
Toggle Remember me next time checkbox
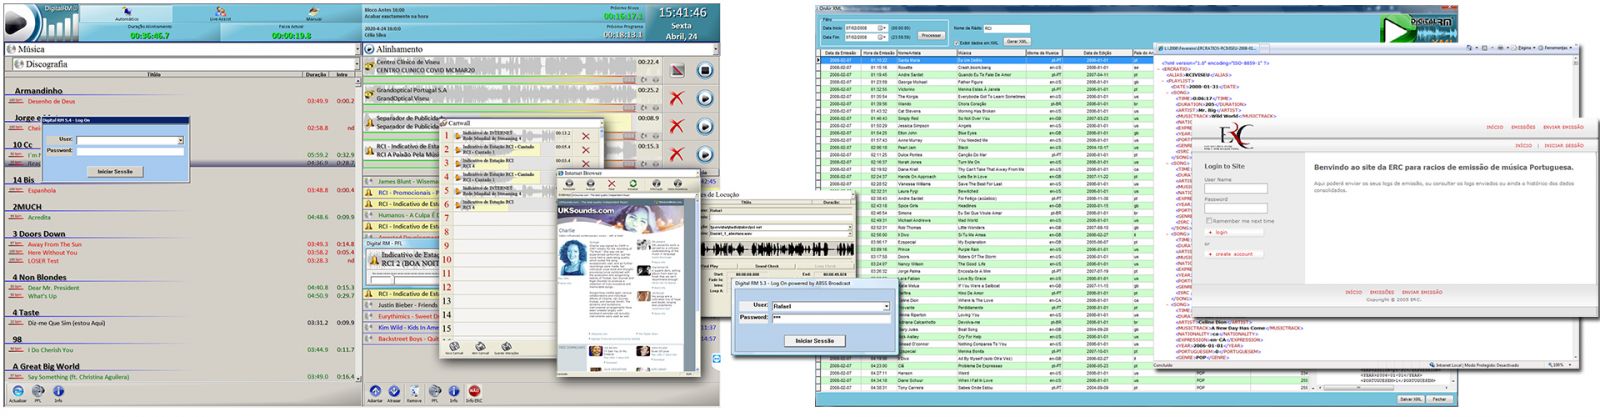[x=1208, y=221]
